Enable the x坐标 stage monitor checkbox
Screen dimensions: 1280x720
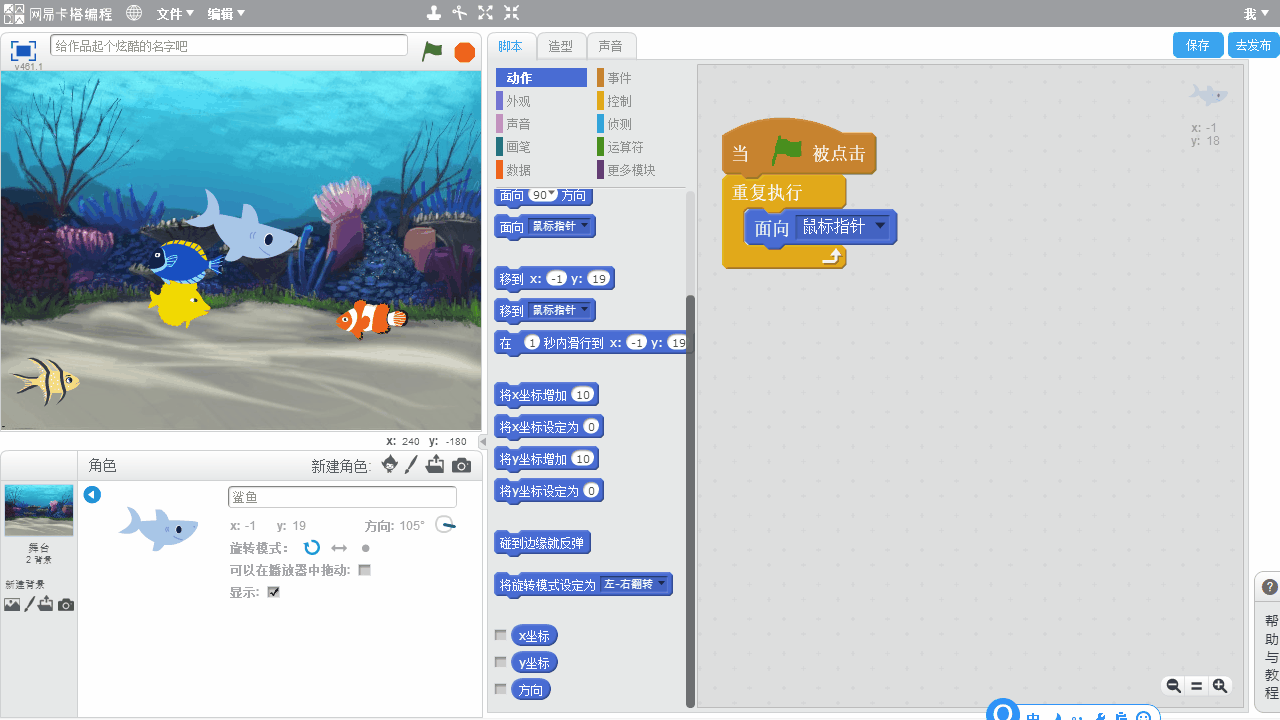(501, 635)
